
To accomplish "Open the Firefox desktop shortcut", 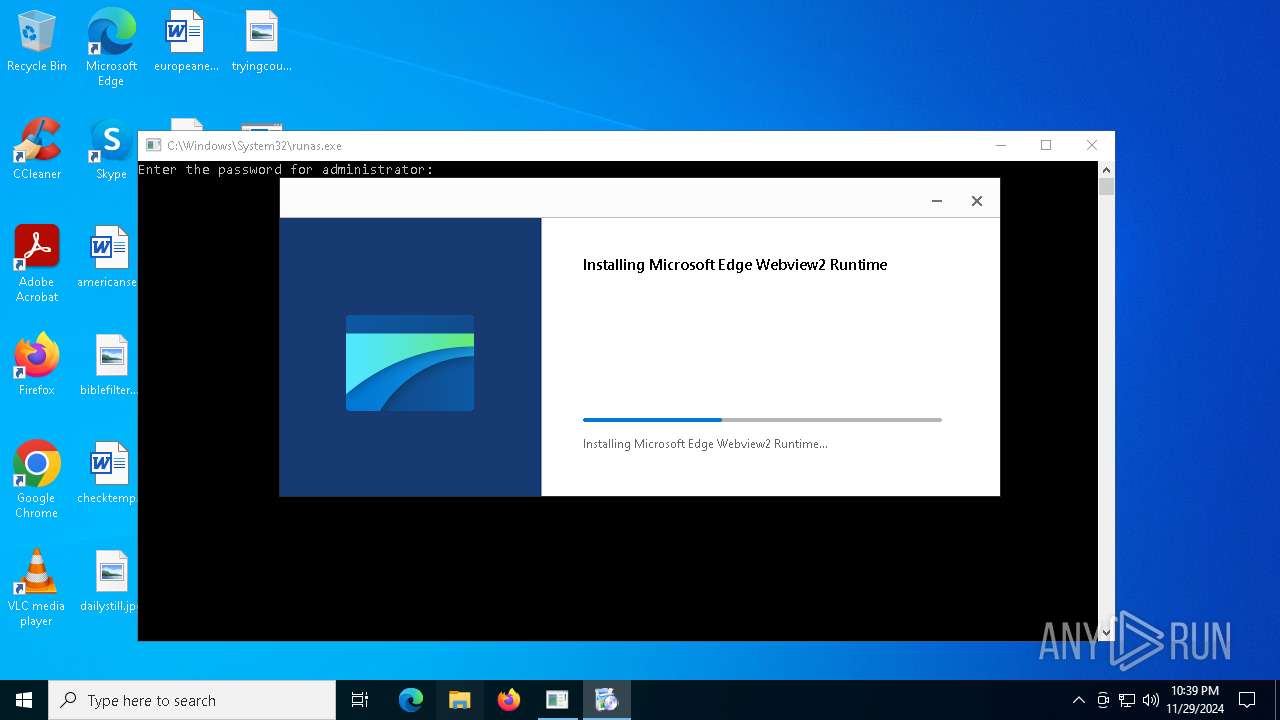I will pyautogui.click(x=37, y=366).
